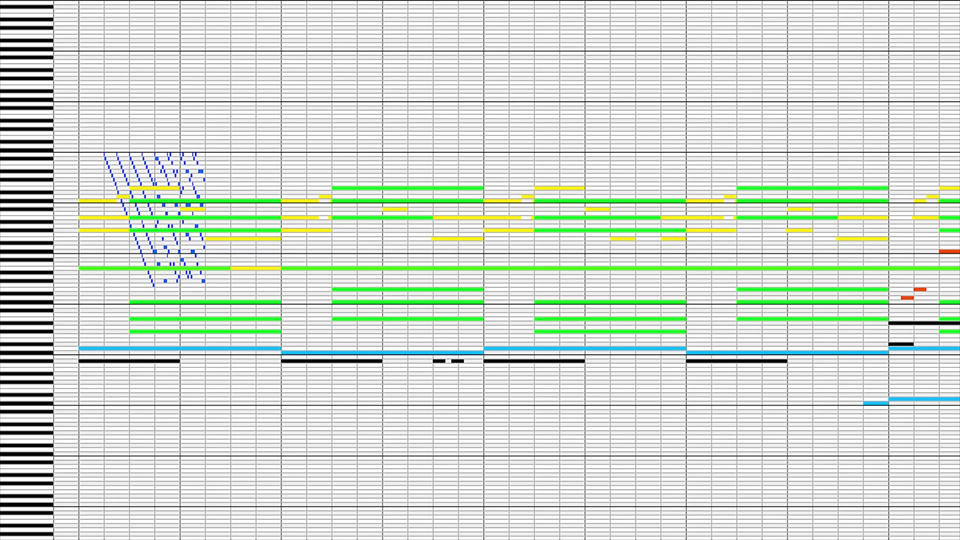Viewport: 960px width, 540px height.
Task: Select the yellow topmost note in the middle of roll
Action: (x=559, y=188)
